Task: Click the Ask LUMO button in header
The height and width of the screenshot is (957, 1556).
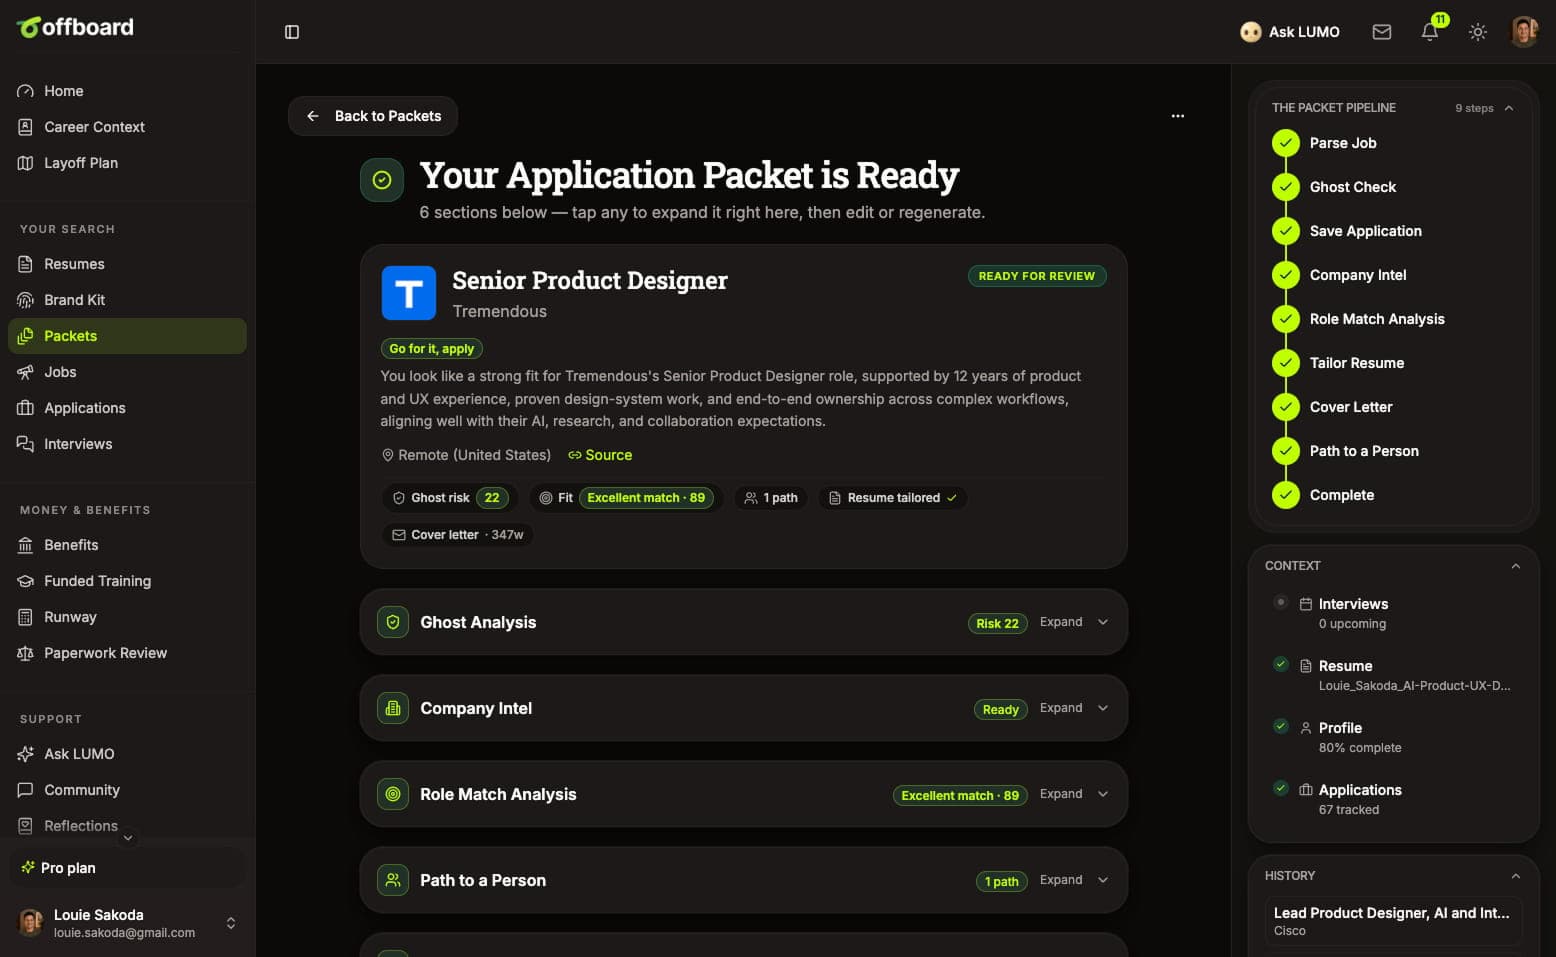Action: (1290, 32)
